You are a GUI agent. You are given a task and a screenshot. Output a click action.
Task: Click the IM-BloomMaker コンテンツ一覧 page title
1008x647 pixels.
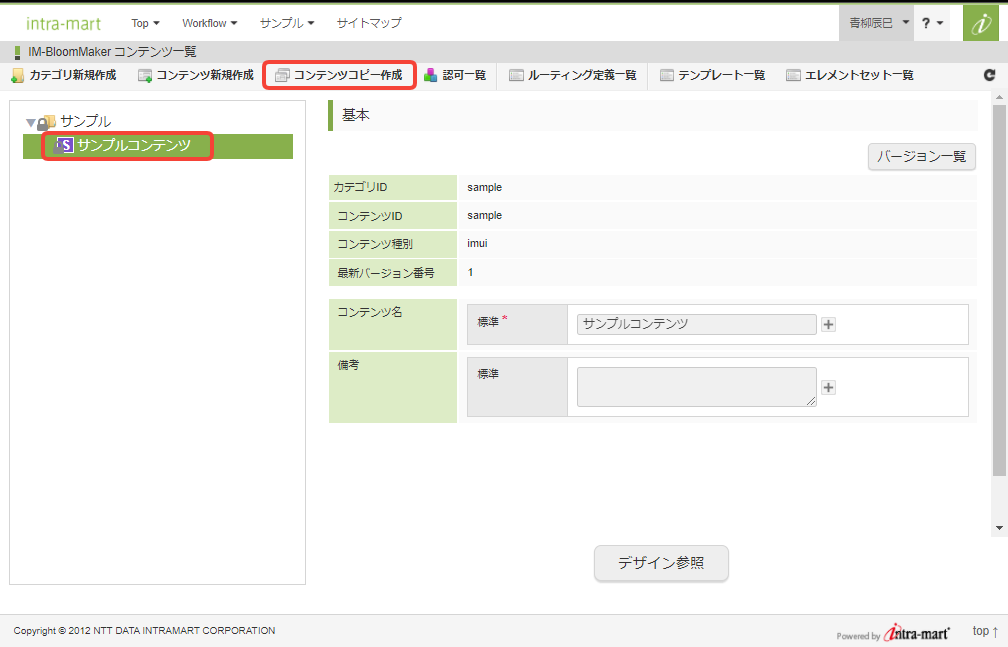pyautogui.click(x=112, y=51)
